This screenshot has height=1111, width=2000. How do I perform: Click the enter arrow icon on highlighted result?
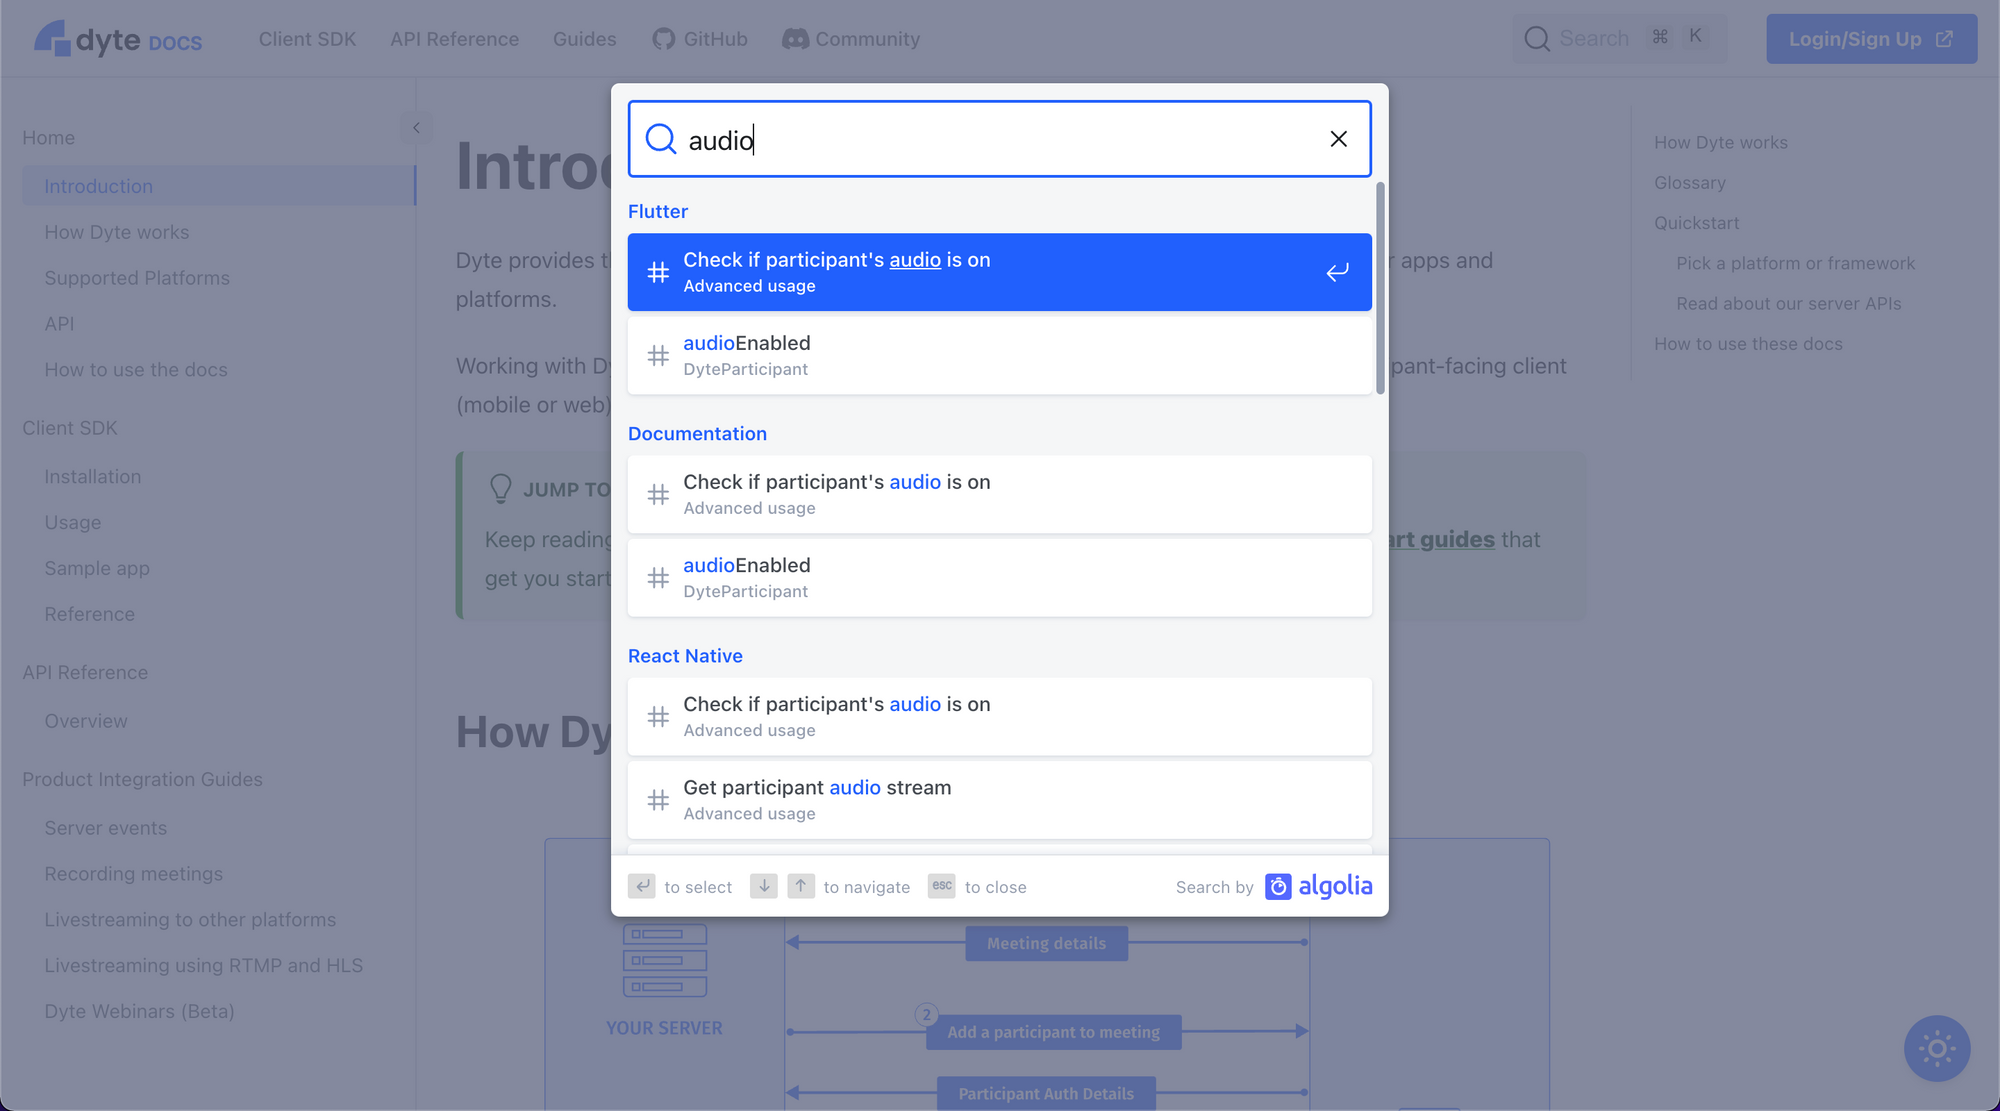pyautogui.click(x=1337, y=272)
